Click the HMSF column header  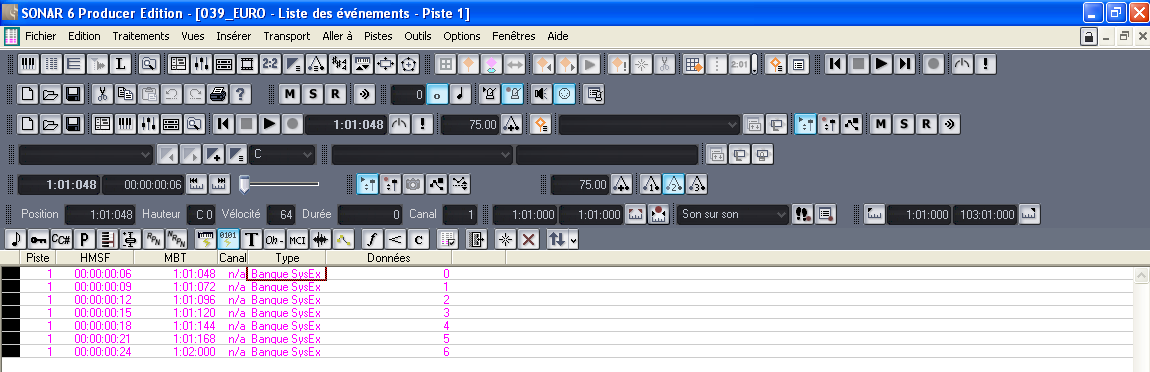click(x=95, y=258)
